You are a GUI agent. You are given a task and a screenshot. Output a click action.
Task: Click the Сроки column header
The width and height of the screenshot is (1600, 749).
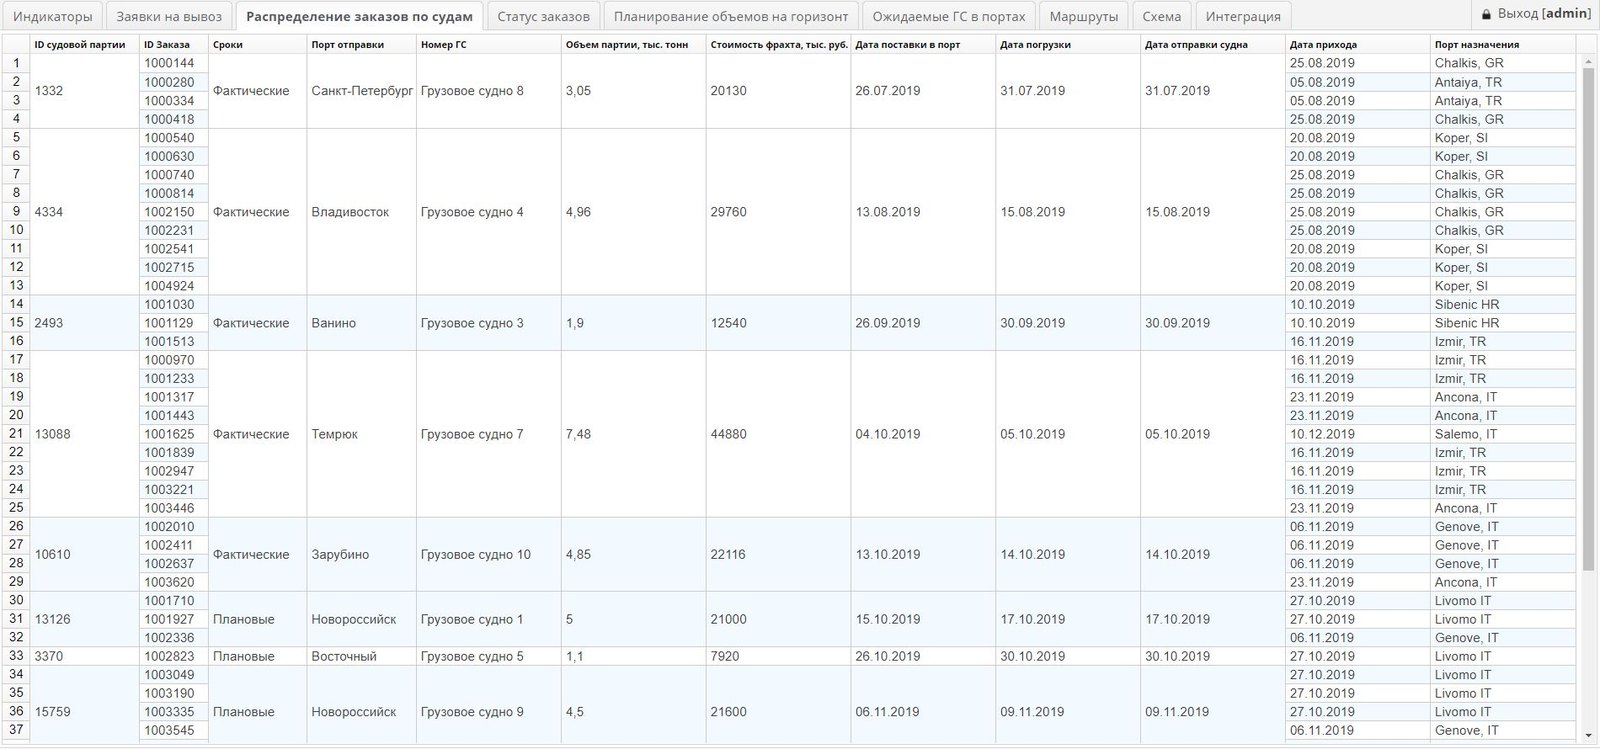pos(257,44)
